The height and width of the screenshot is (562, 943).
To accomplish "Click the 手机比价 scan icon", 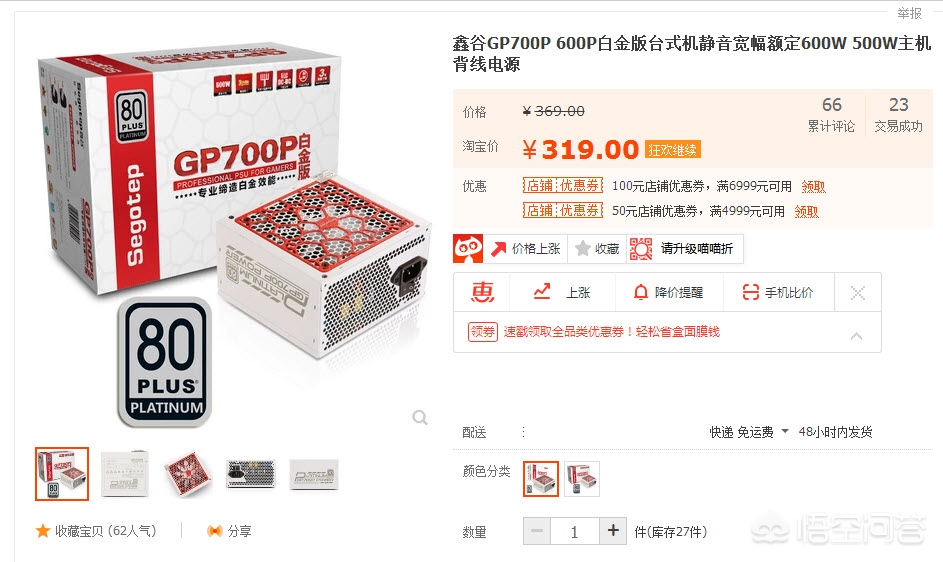I will pyautogui.click(x=751, y=292).
